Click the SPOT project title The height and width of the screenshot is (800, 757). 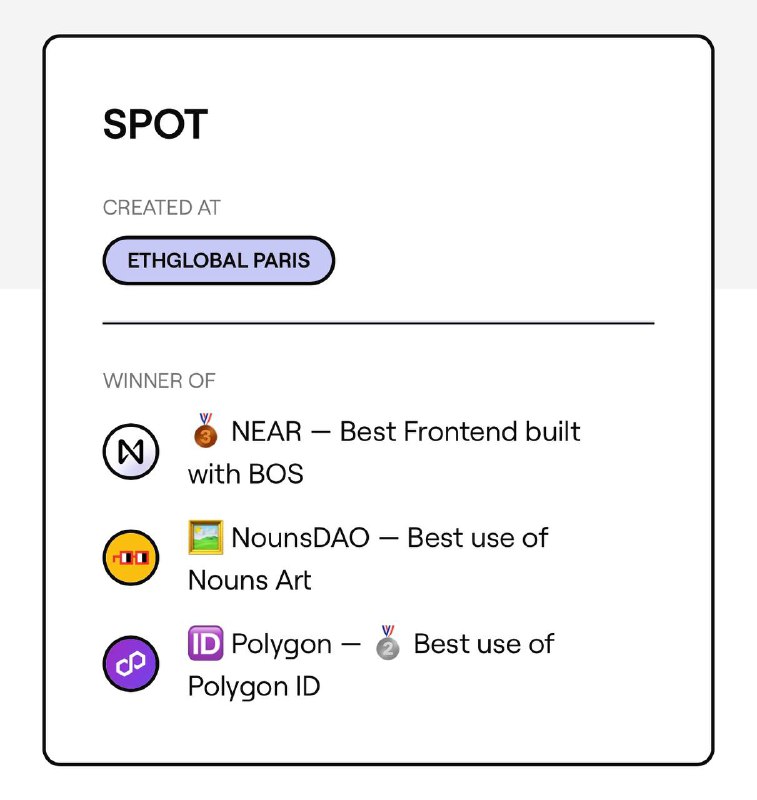tap(155, 124)
